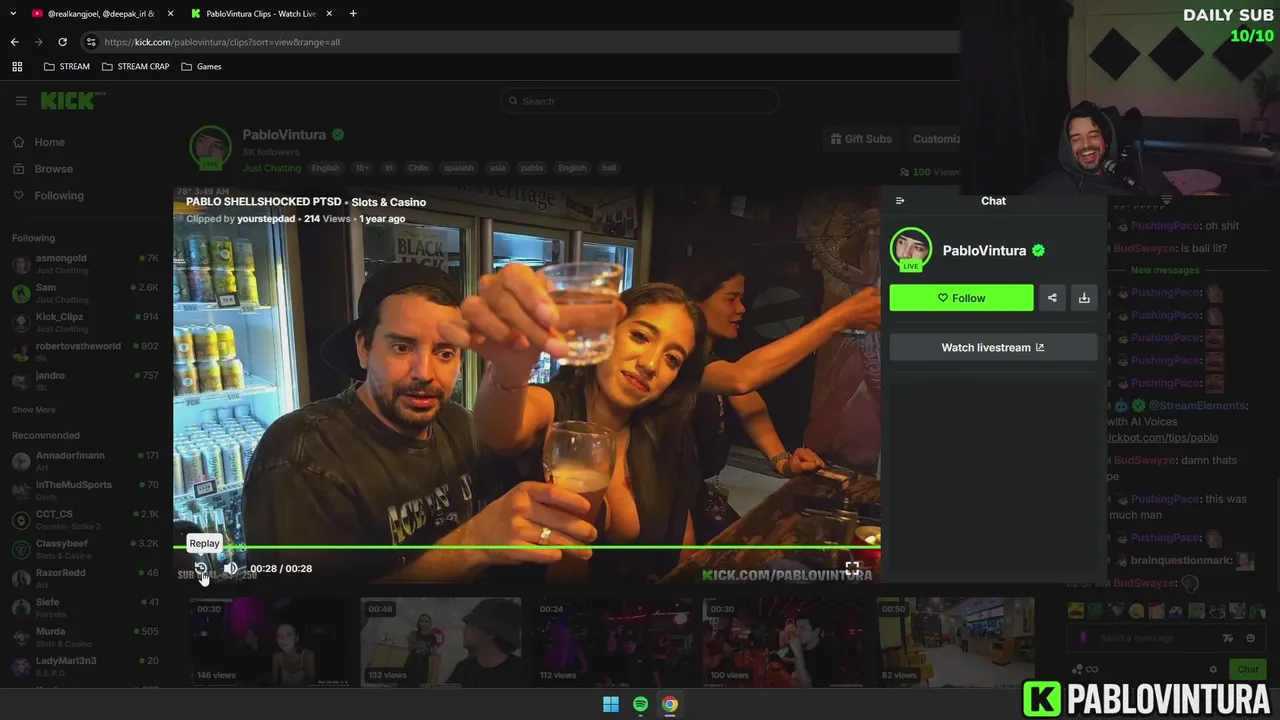Go back with the browser back arrow
This screenshot has height=720, width=1280.
[x=14, y=42]
